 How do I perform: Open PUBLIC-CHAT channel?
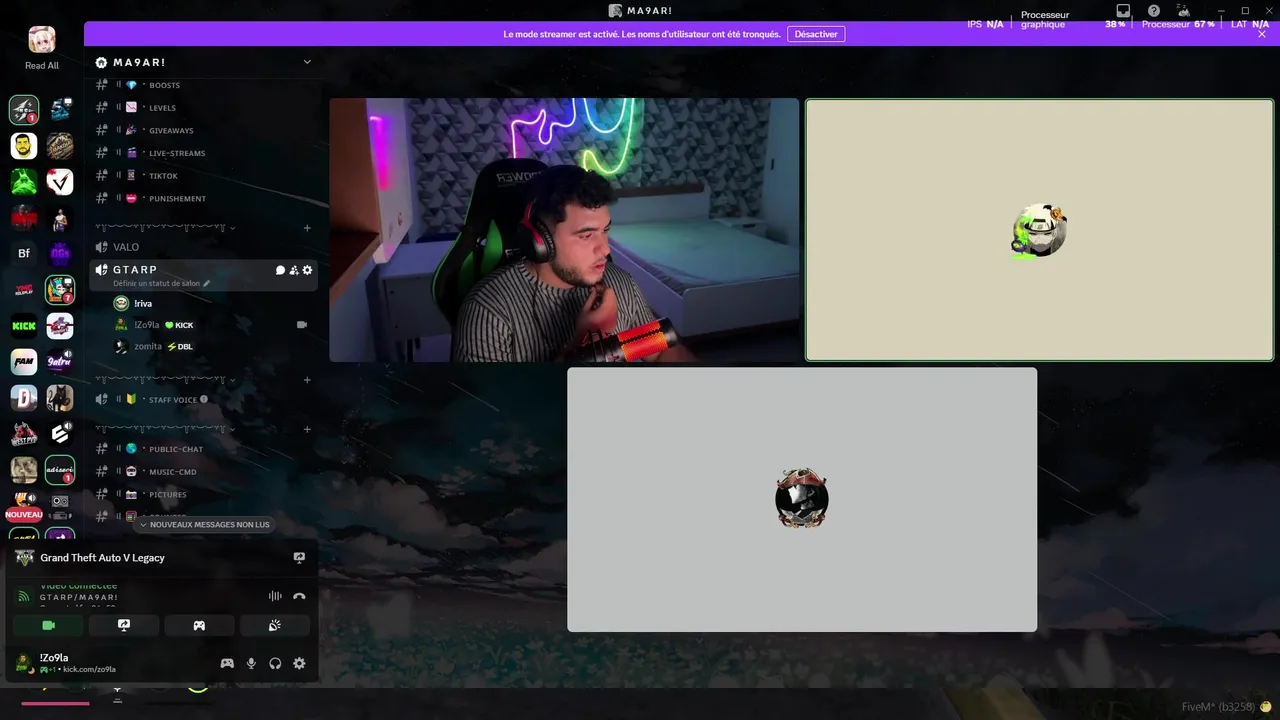tap(204, 449)
